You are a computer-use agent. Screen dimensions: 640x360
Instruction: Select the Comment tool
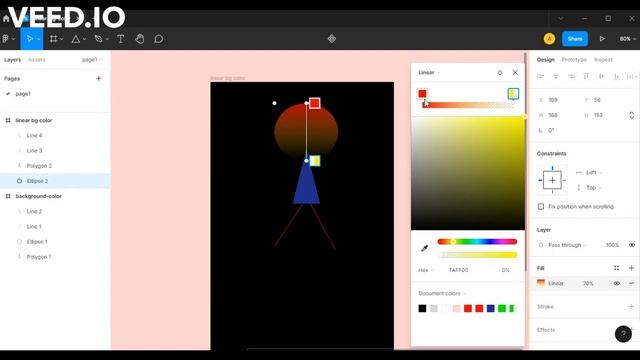tap(159, 39)
